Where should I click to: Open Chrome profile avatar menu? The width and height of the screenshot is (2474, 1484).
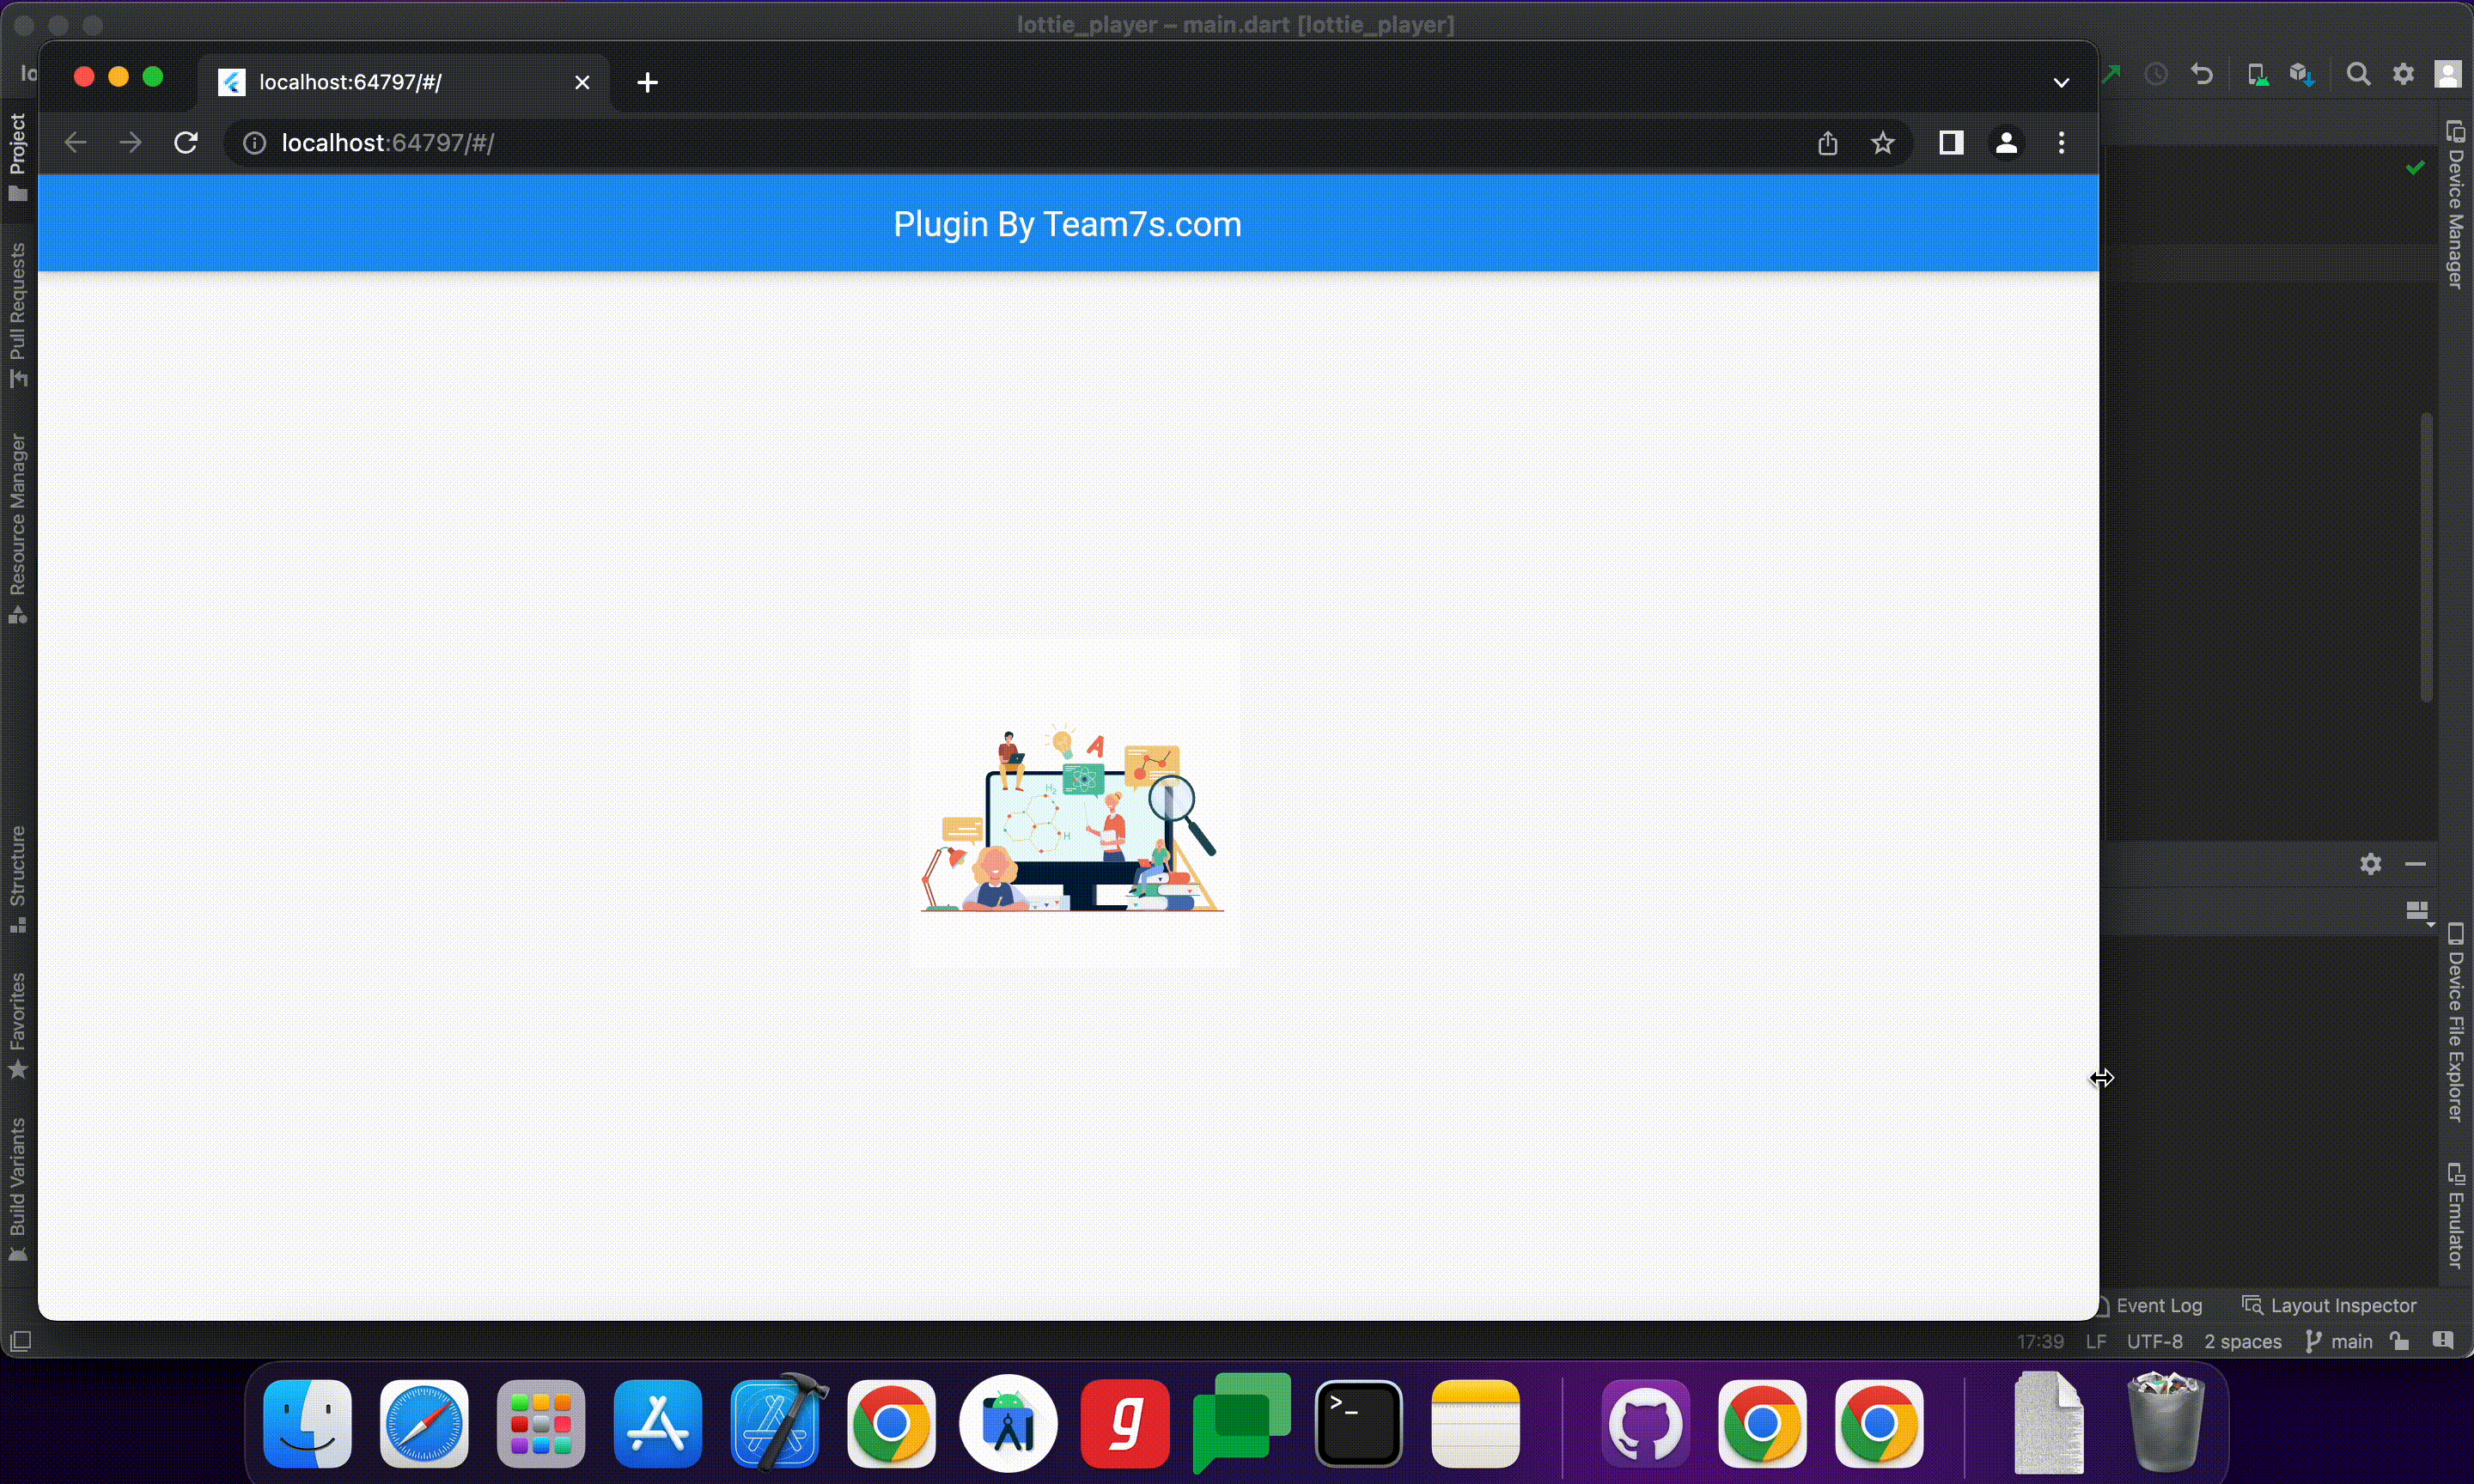point(2006,143)
